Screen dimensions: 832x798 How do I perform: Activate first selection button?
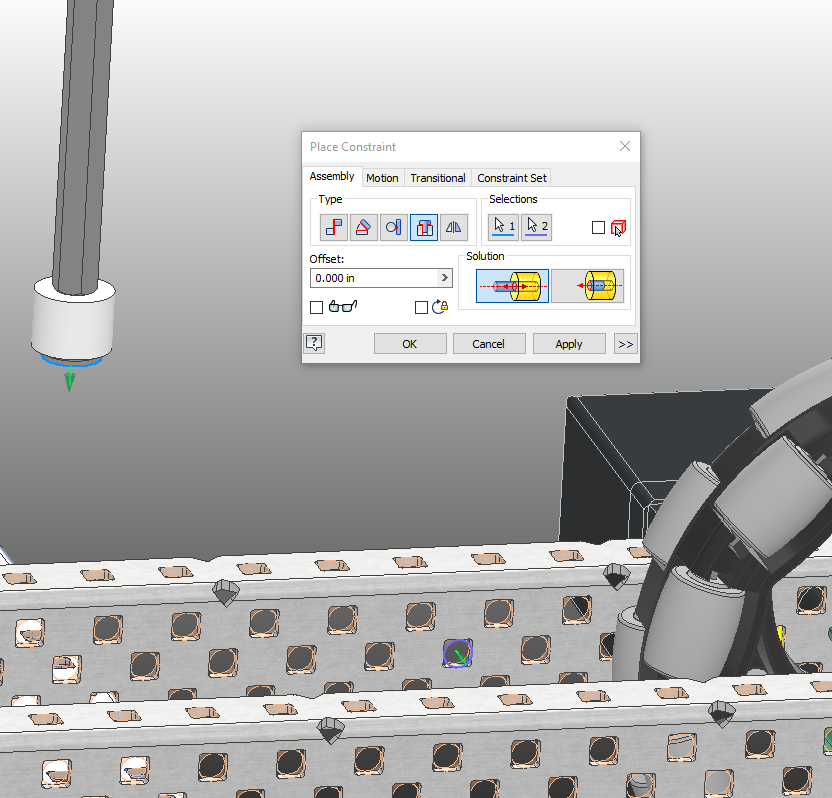click(504, 227)
